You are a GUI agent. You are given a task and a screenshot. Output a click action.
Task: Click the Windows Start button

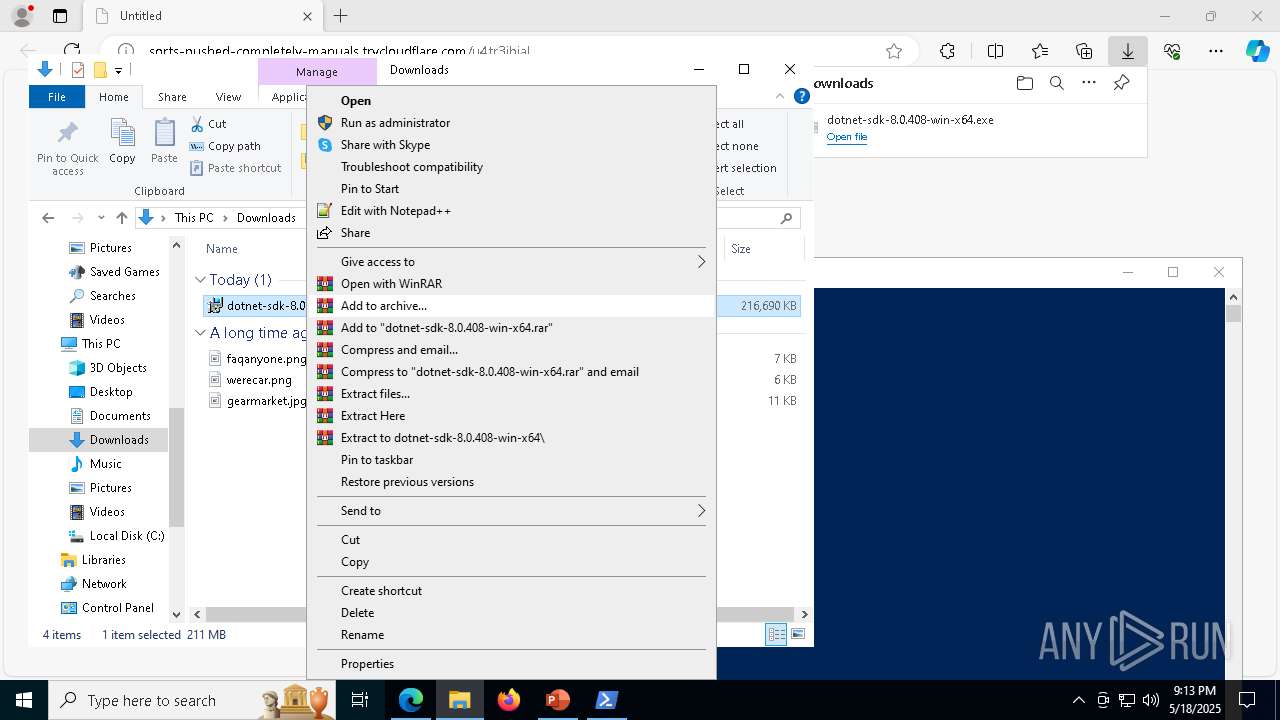click(x=24, y=700)
